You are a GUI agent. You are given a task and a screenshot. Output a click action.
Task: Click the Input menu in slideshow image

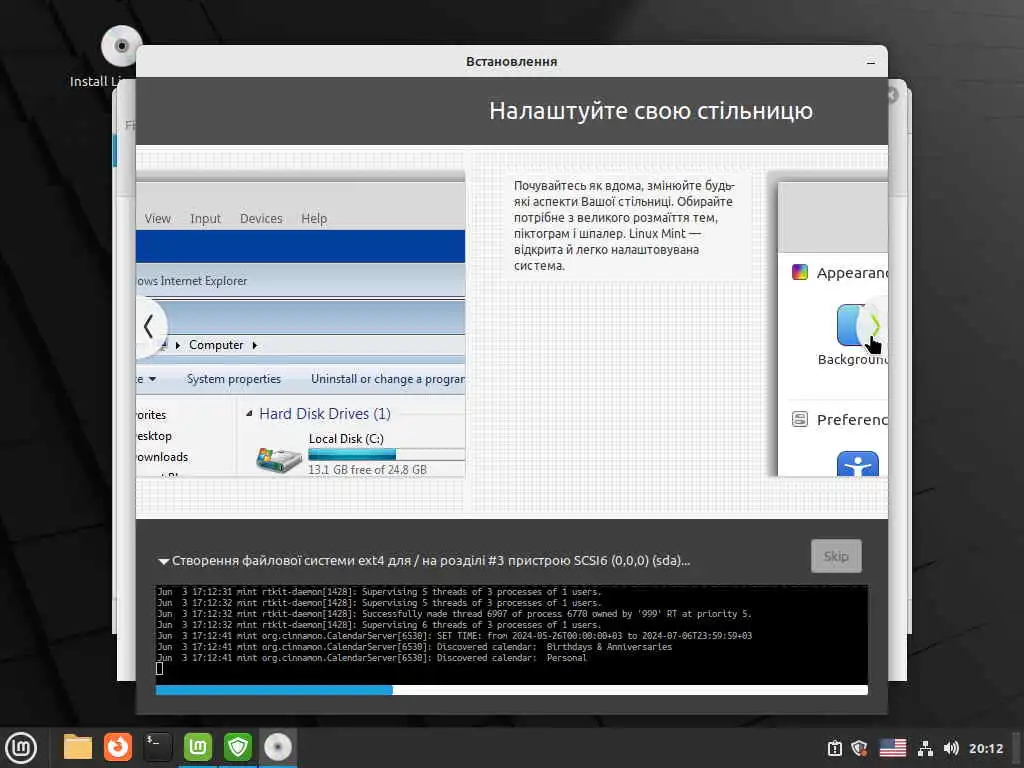click(205, 219)
